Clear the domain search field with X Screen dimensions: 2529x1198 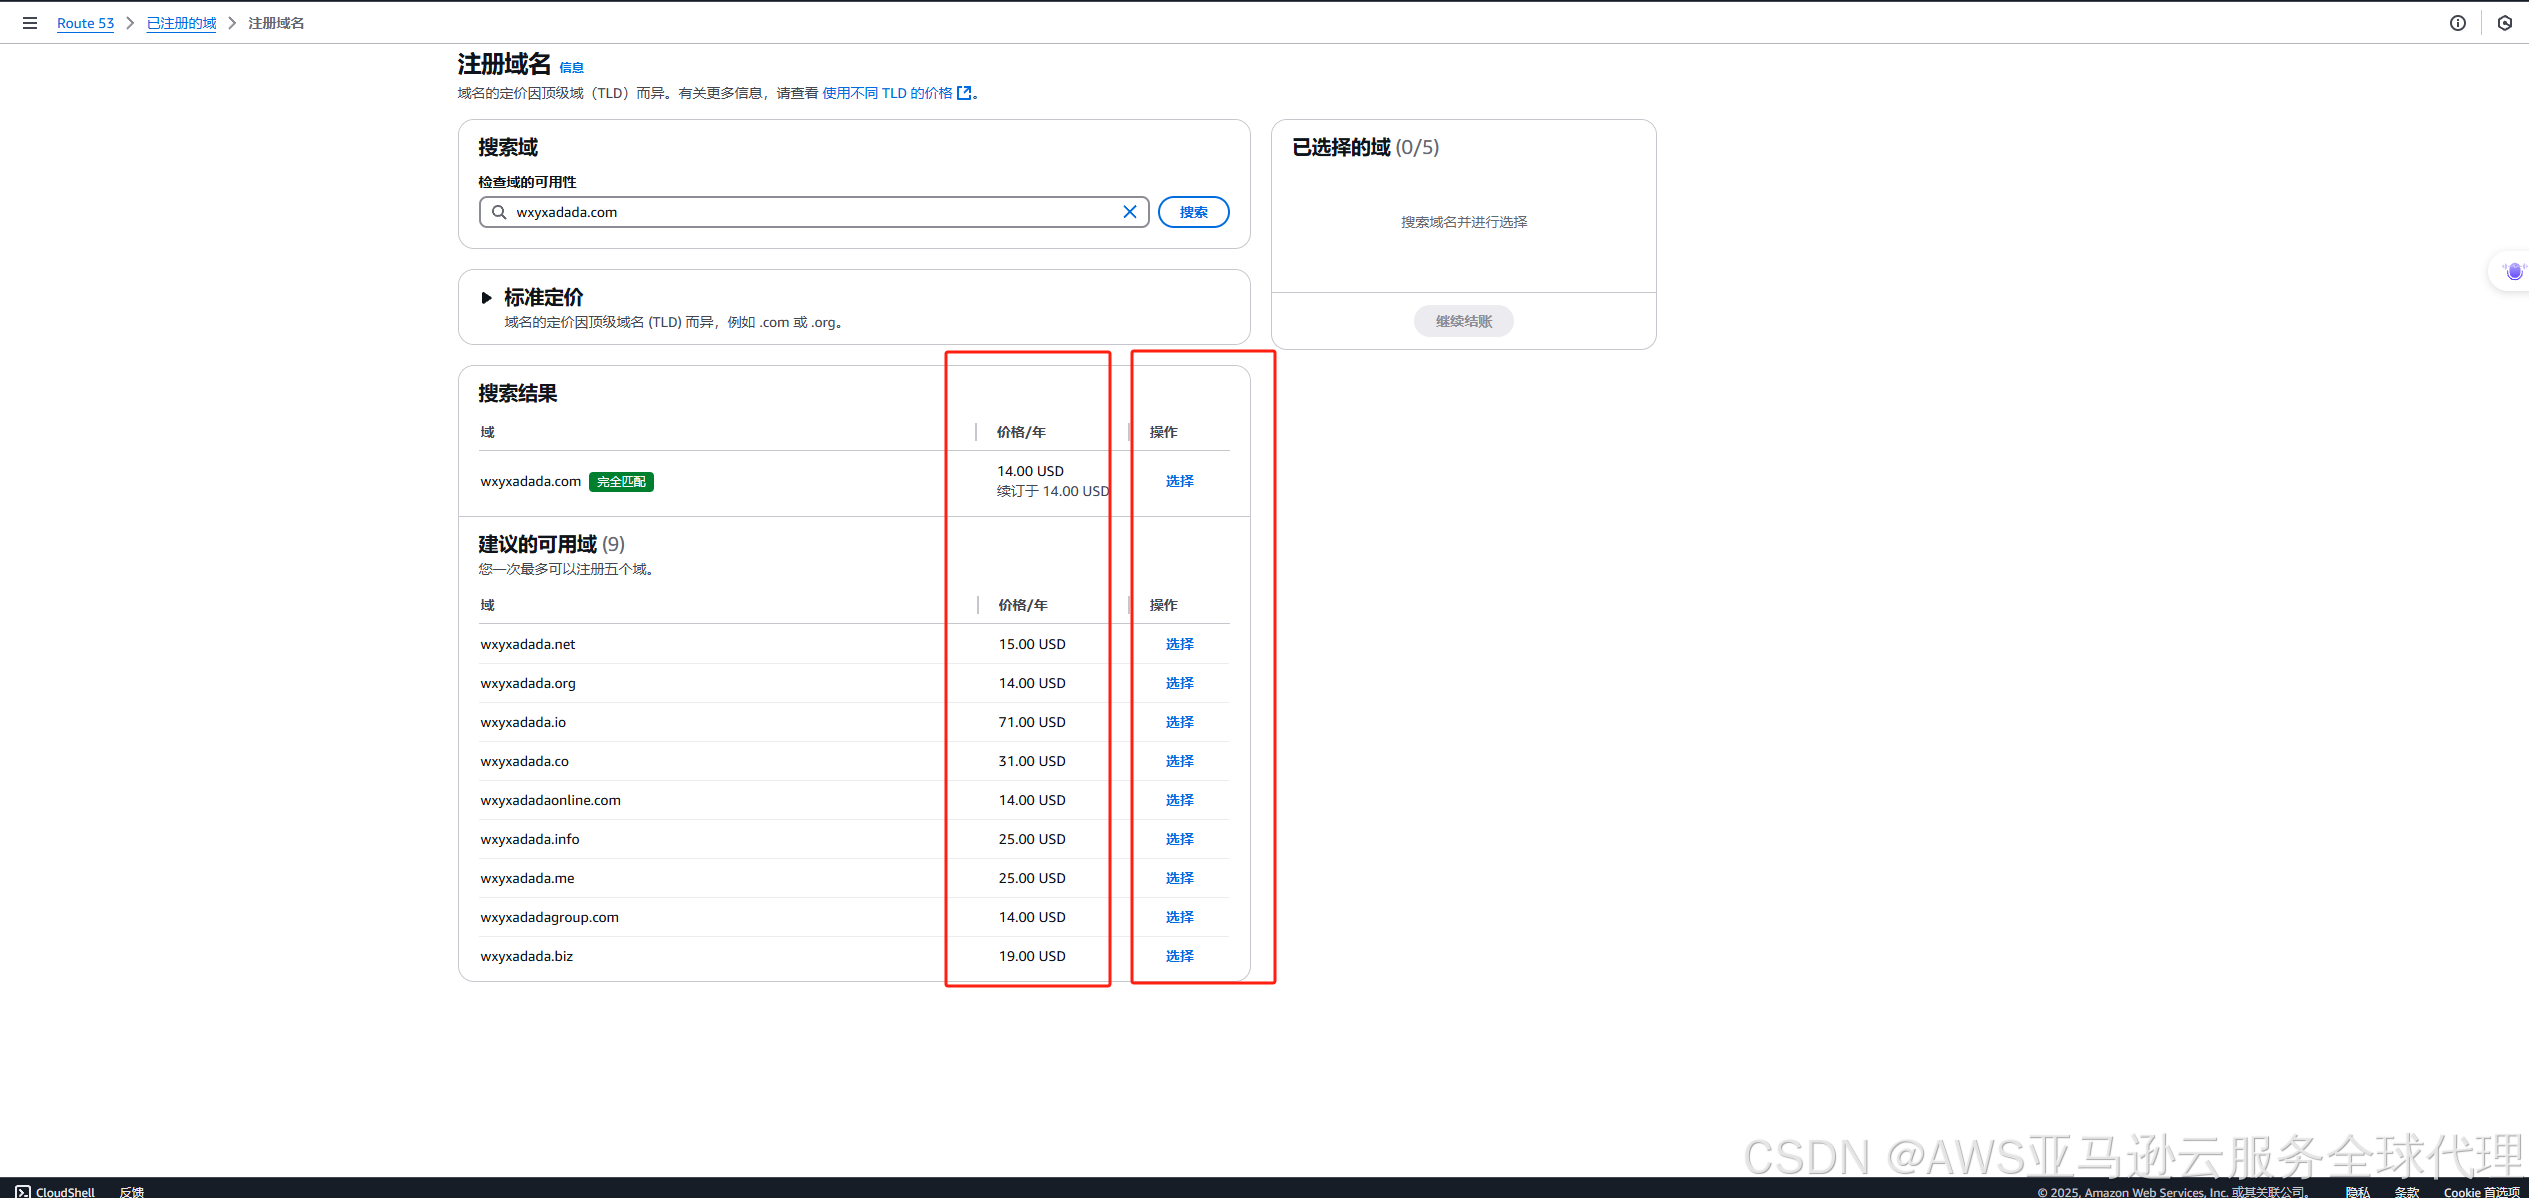(1129, 212)
